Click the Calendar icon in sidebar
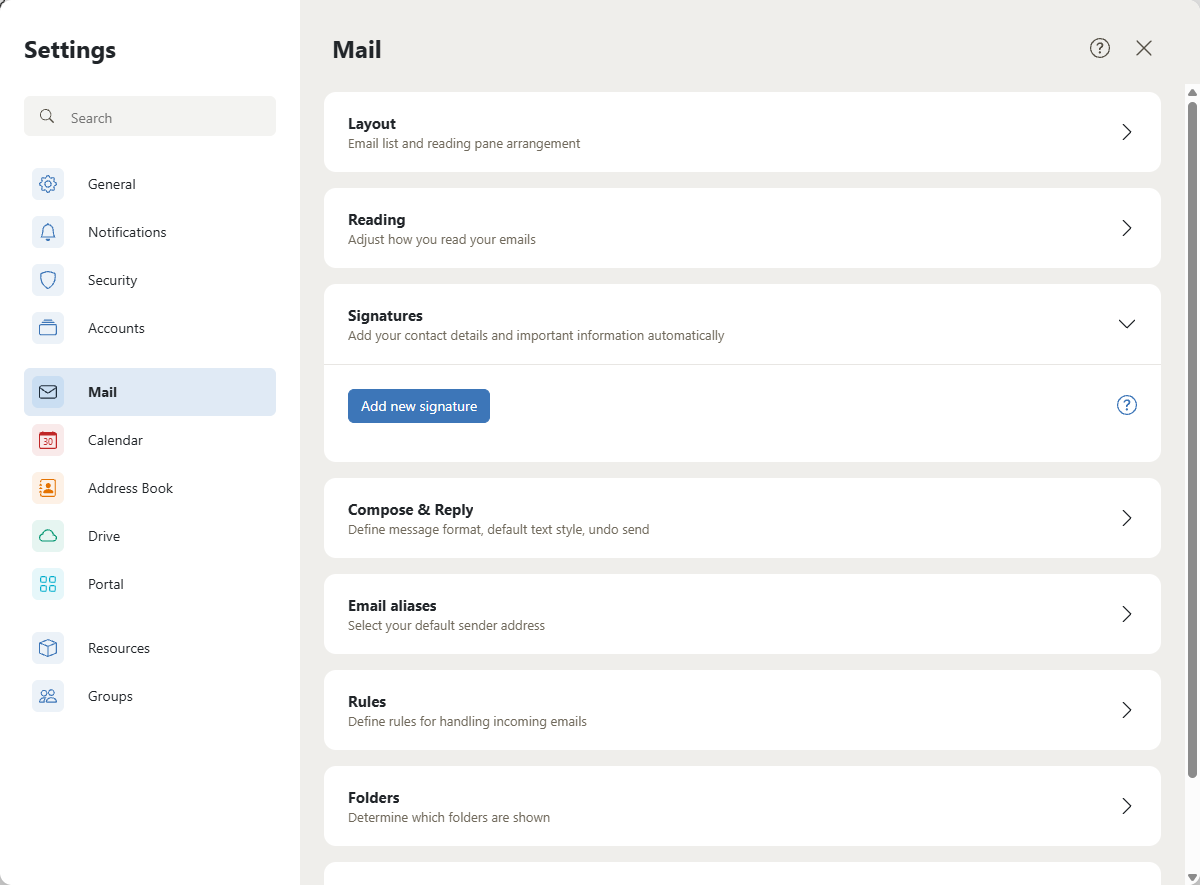The height and width of the screenshot is (885, 1200). pos(48,440)
